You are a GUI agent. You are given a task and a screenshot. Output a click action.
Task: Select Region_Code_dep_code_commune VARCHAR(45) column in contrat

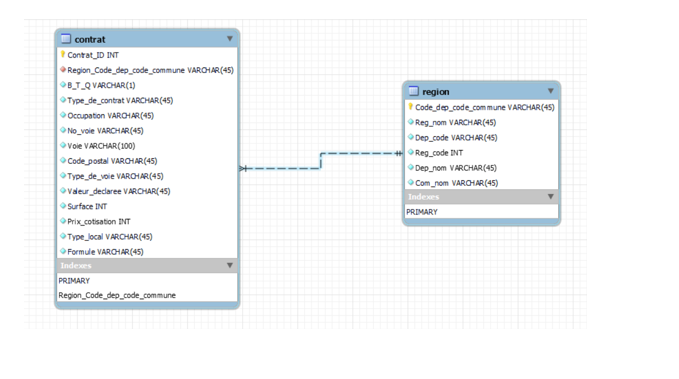[150, 70]
